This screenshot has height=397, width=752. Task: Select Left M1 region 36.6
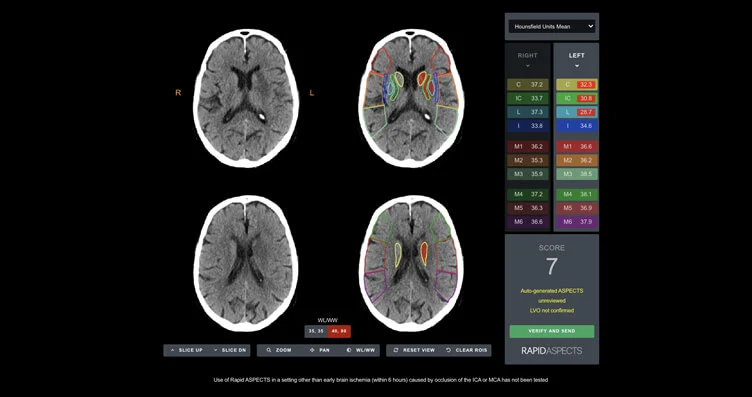(577, 147)
